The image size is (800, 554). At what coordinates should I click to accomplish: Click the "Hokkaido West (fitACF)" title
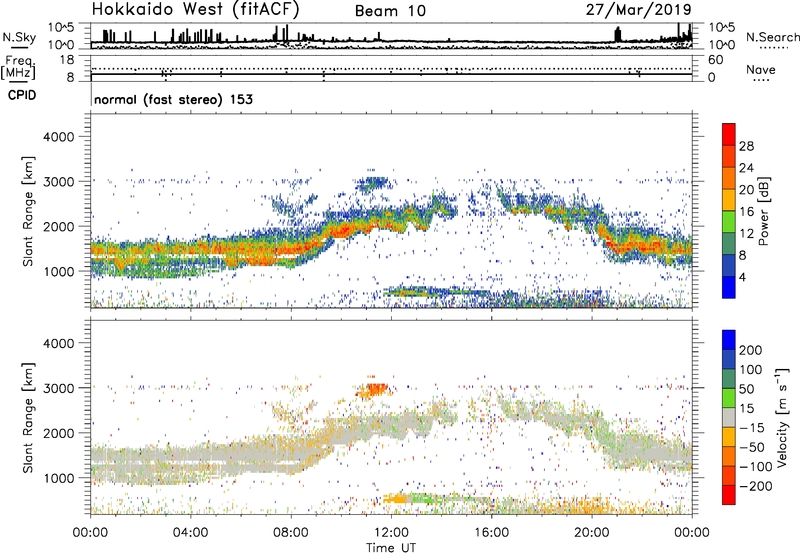pos(195,9)
